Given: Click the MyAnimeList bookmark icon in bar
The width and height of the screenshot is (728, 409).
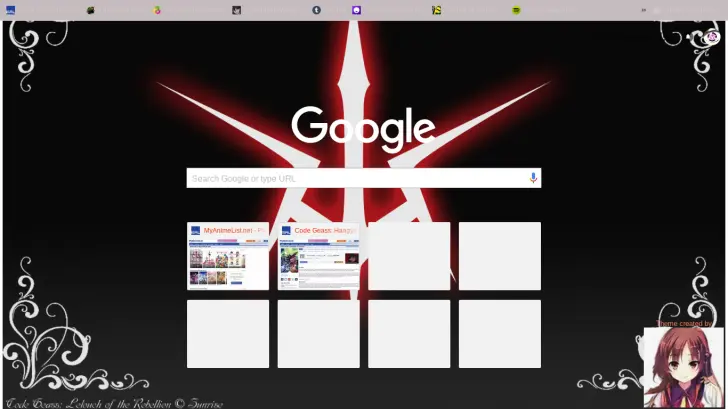Looking at the screenshot, I should [10, 10].
